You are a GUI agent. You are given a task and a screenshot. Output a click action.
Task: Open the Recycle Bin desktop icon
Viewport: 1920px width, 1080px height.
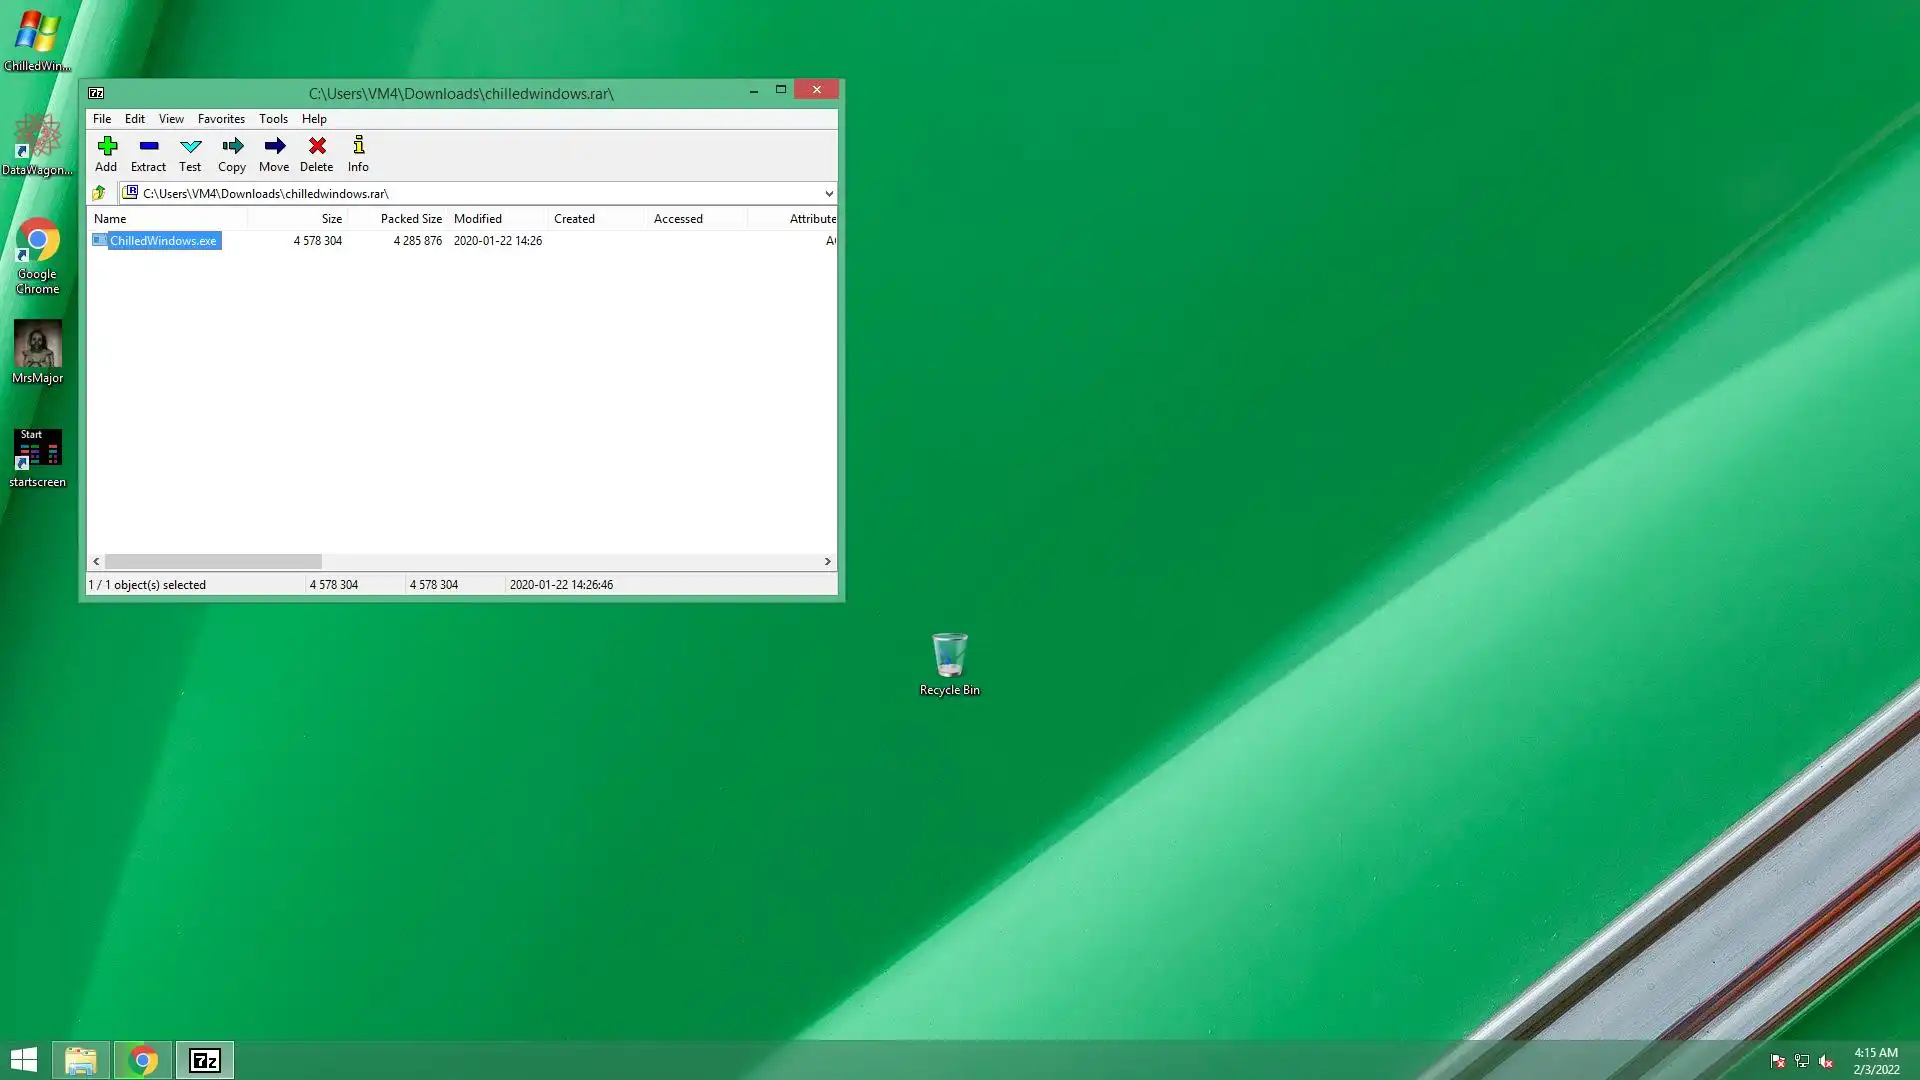(949, 663)
